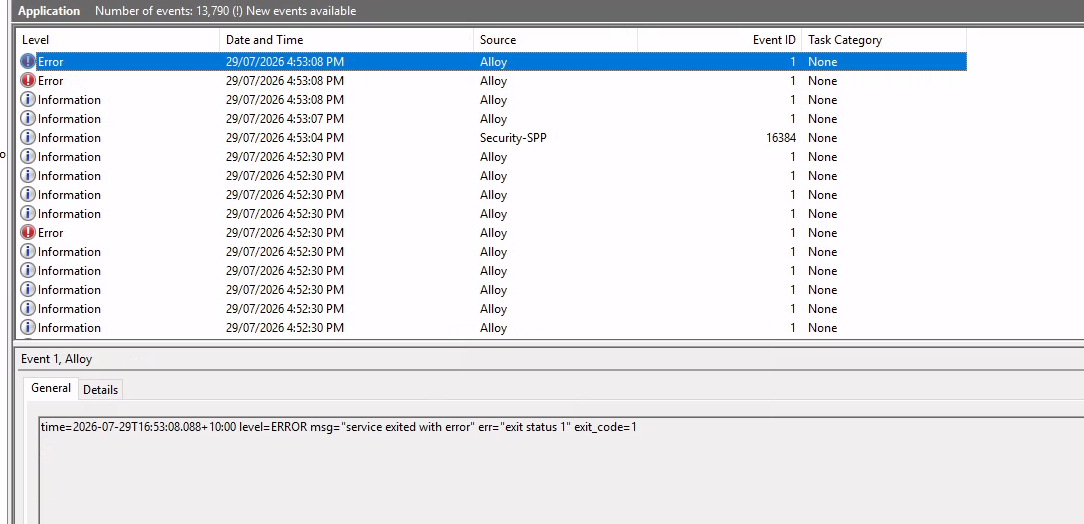Click the Event ID column header
1084x524 pixels.
coord(719,40)
